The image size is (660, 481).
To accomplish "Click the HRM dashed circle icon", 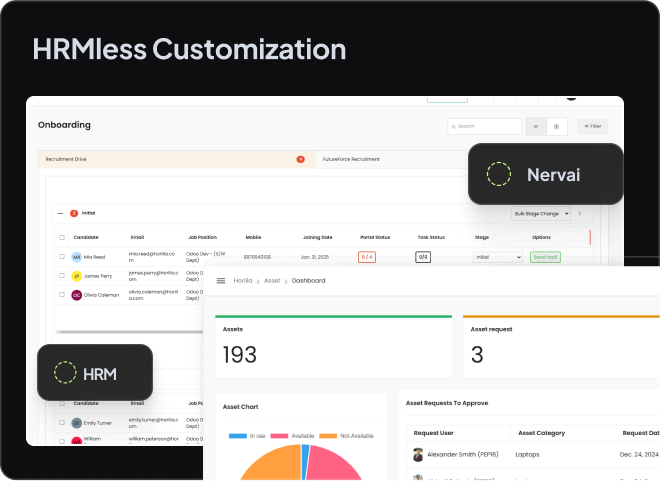I will (65, 374).
